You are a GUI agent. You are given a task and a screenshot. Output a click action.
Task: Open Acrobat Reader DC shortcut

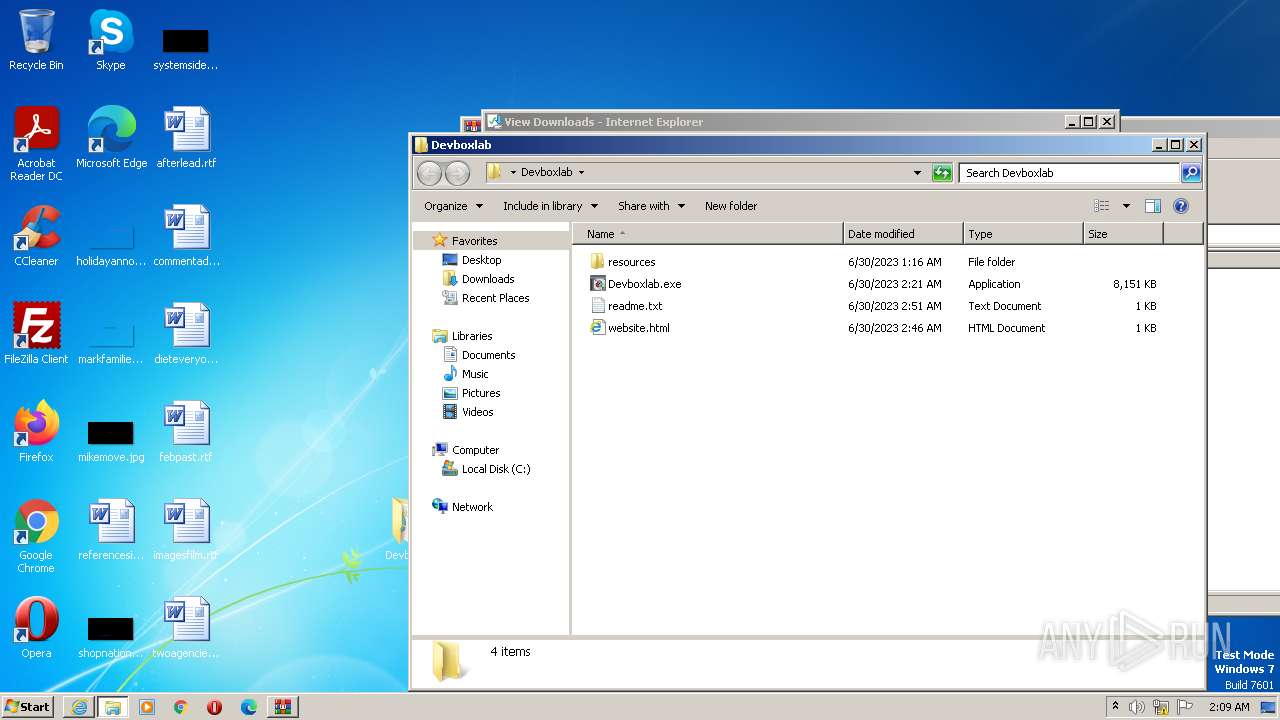[36, 144]
